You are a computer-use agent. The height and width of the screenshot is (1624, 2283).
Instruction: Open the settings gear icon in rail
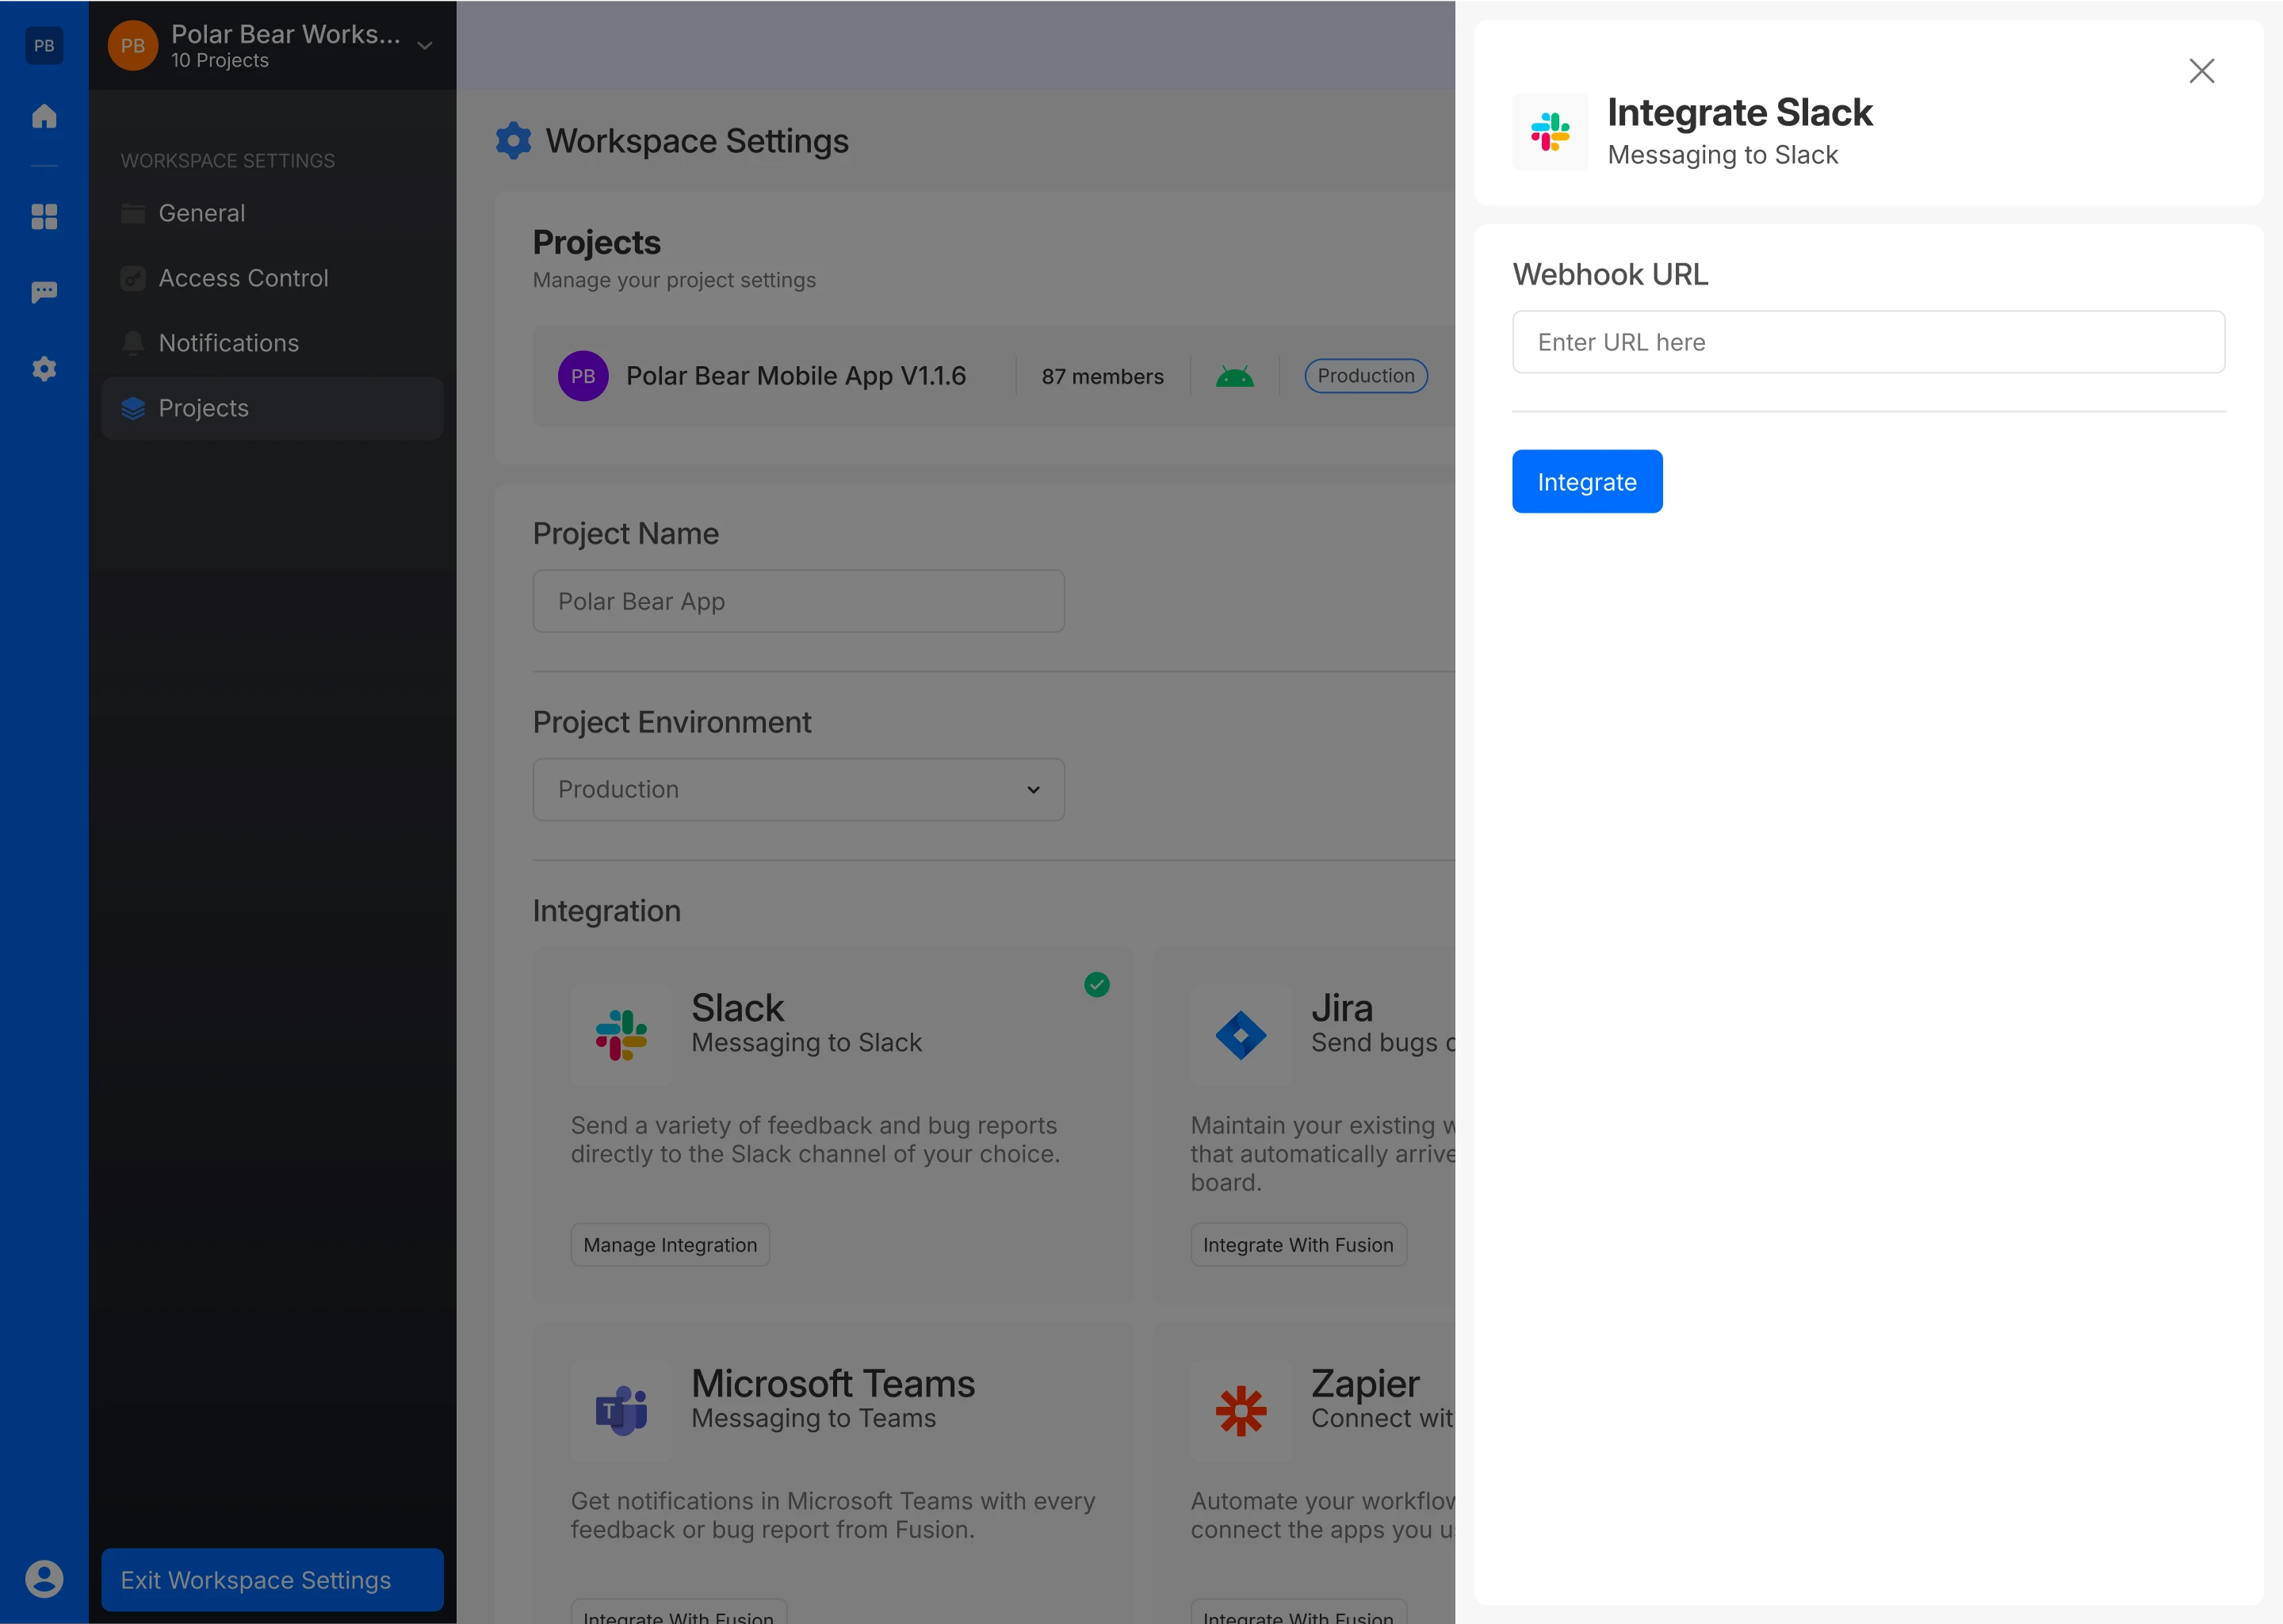44,369
